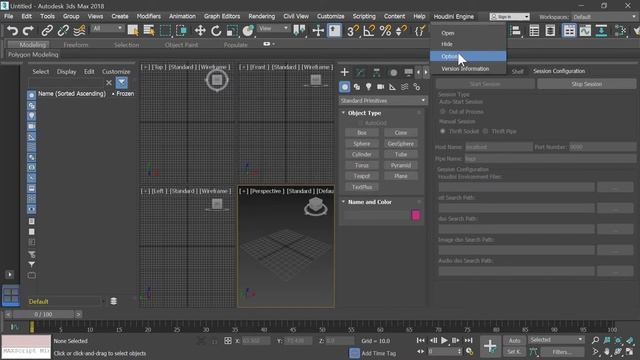This screenshot has height=360, width=640.
Task: Open Selected key filter dropdown
Action: pos(556,340)
